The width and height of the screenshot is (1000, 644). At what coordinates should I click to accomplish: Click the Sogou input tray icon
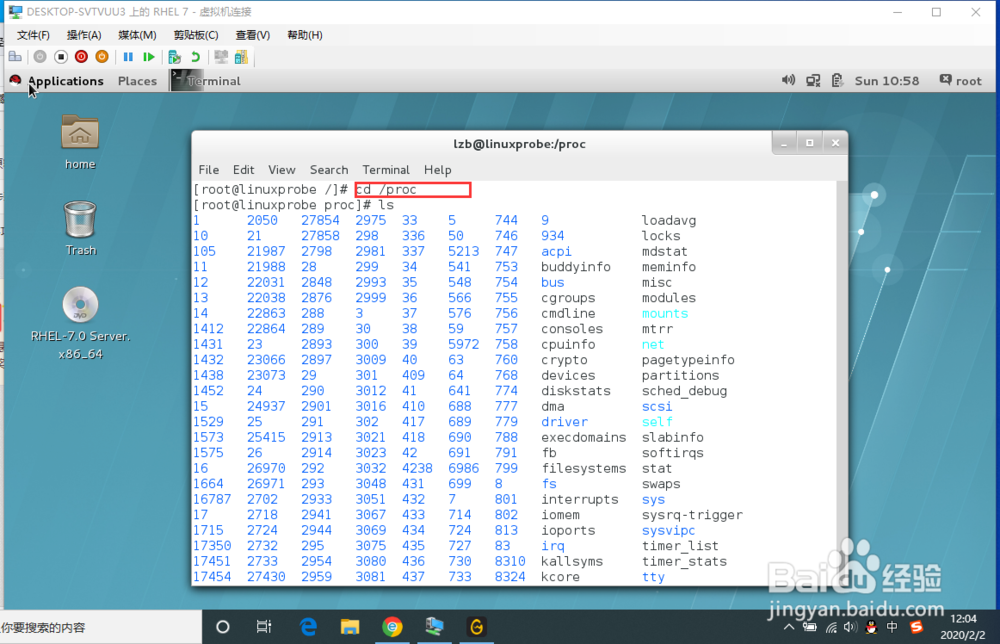[x=916, y=627]
